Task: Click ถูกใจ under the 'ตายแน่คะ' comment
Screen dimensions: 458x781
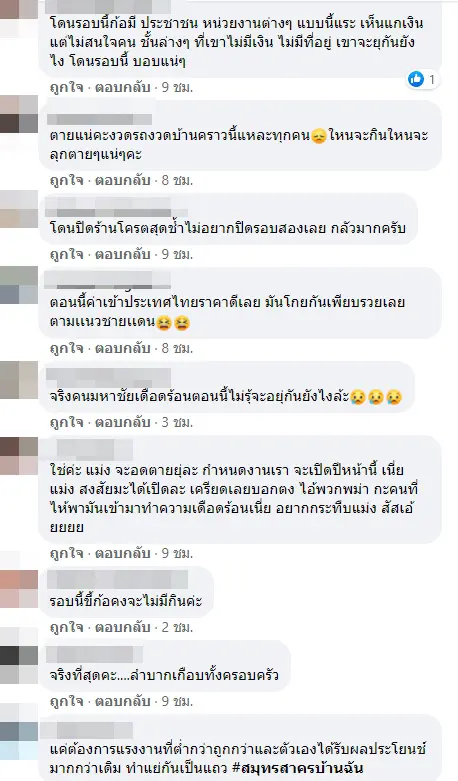Action: click(x=66, y=180)
